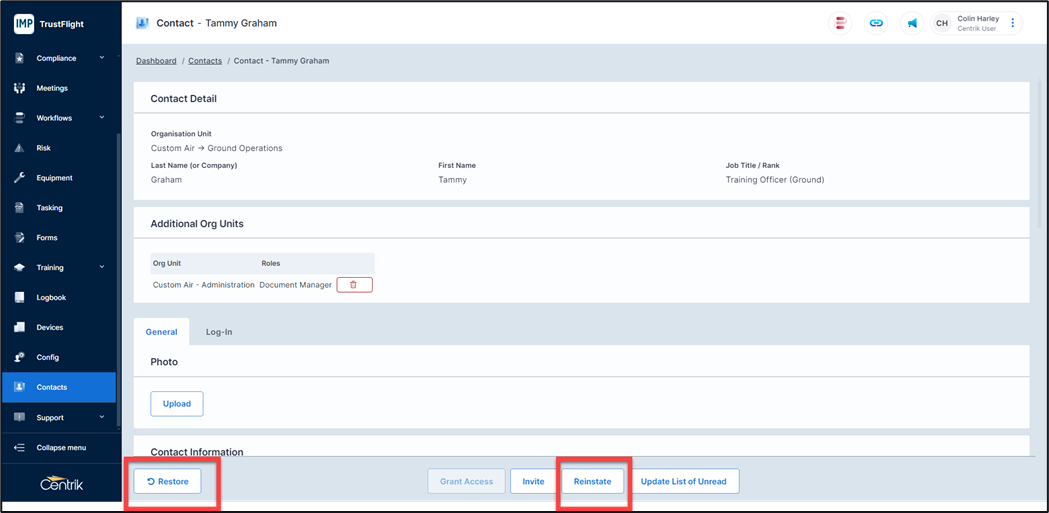The image size is (1049, 513).
Task: Click the Restore button
Action: pyautogui.click(x=168, y=481)
